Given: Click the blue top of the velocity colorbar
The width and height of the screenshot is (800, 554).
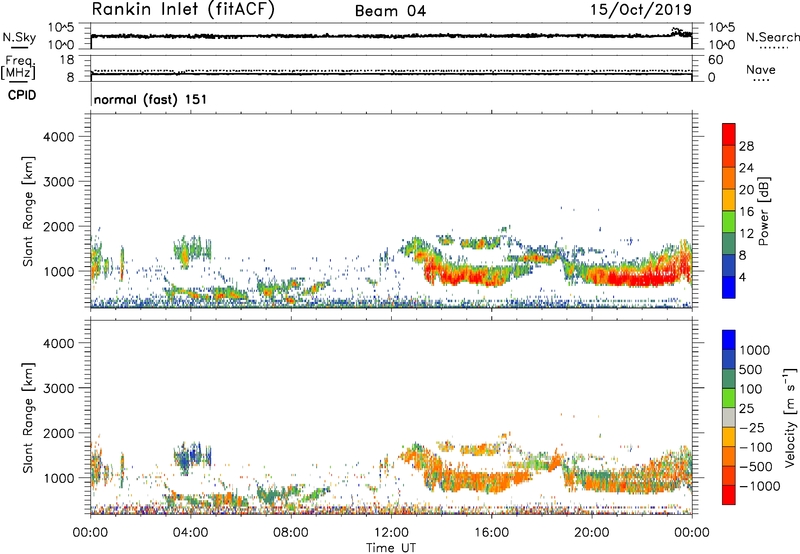Looking at the screenshot, I should coord(729,340).
